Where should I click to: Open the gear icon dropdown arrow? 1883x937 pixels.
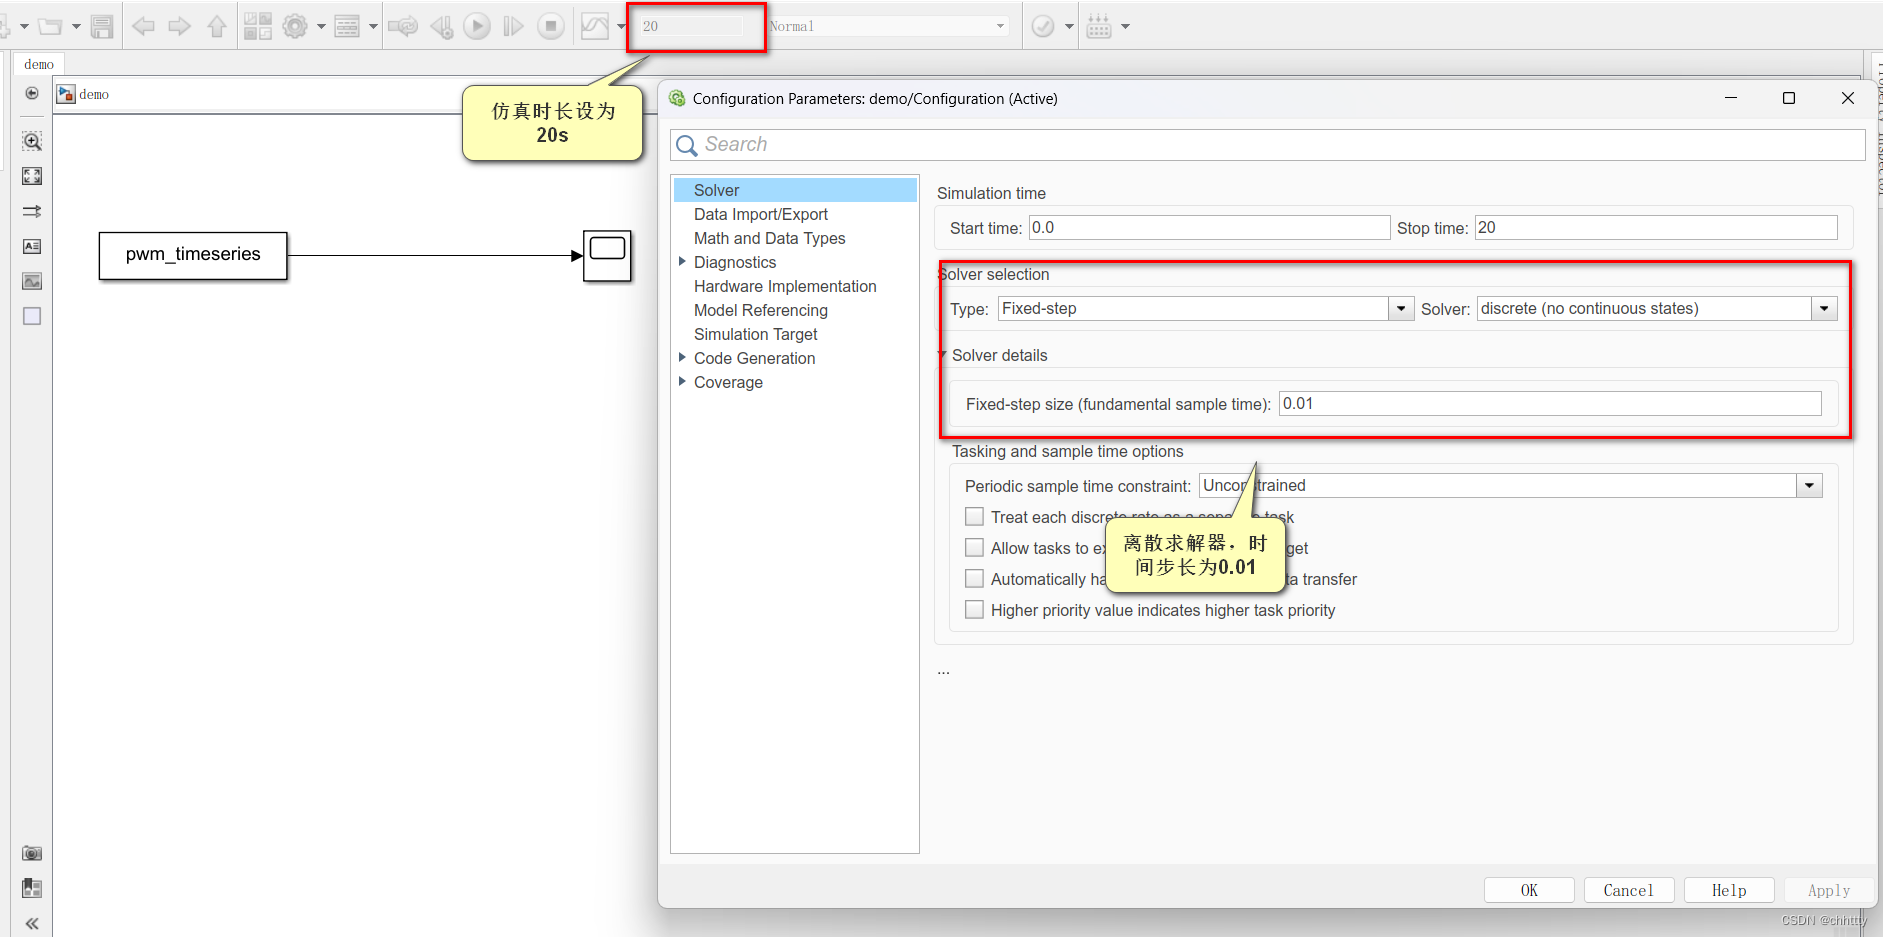pos(321,27)
